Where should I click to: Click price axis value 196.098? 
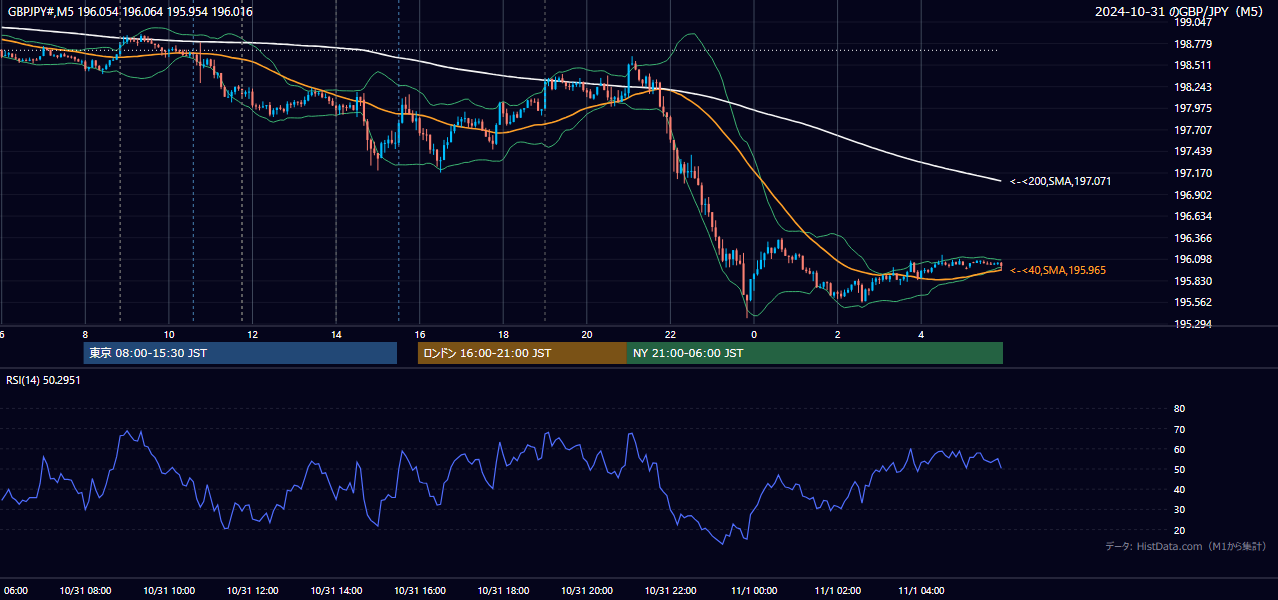coord(1193,259)
